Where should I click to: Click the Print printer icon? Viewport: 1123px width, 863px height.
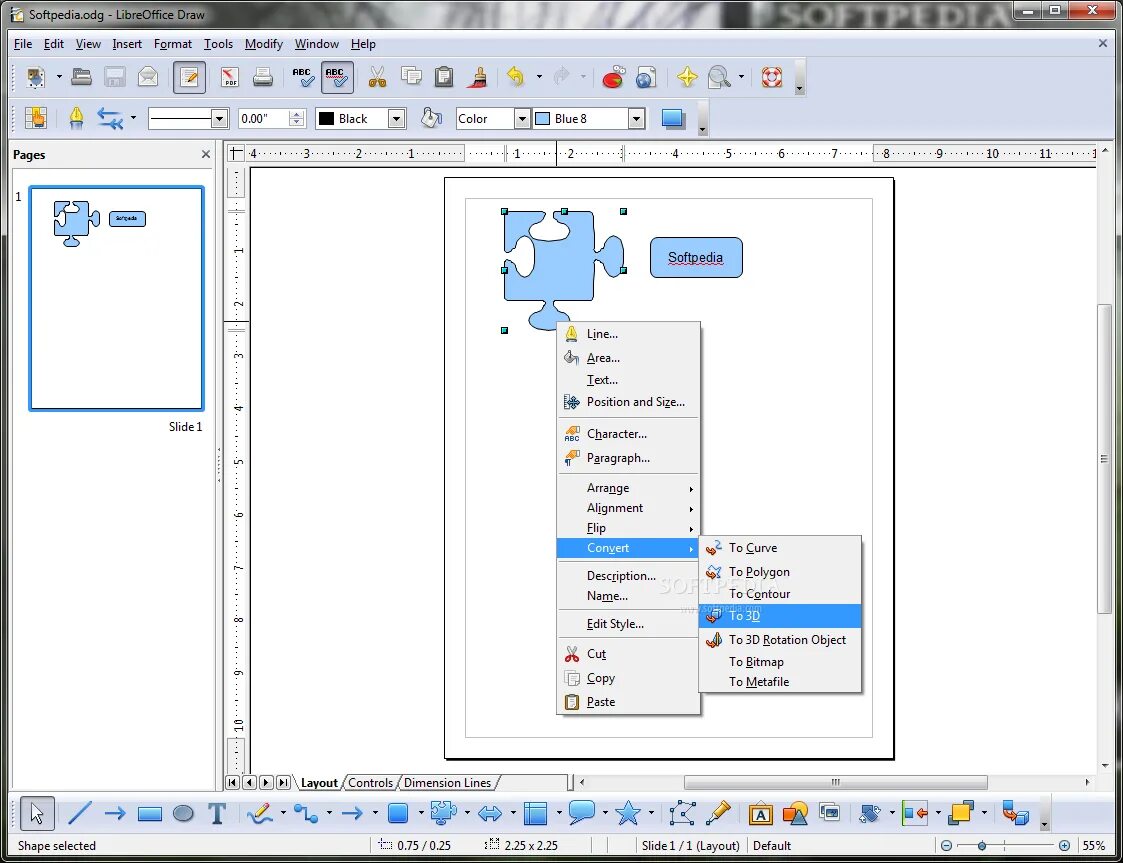click(263, 77)
